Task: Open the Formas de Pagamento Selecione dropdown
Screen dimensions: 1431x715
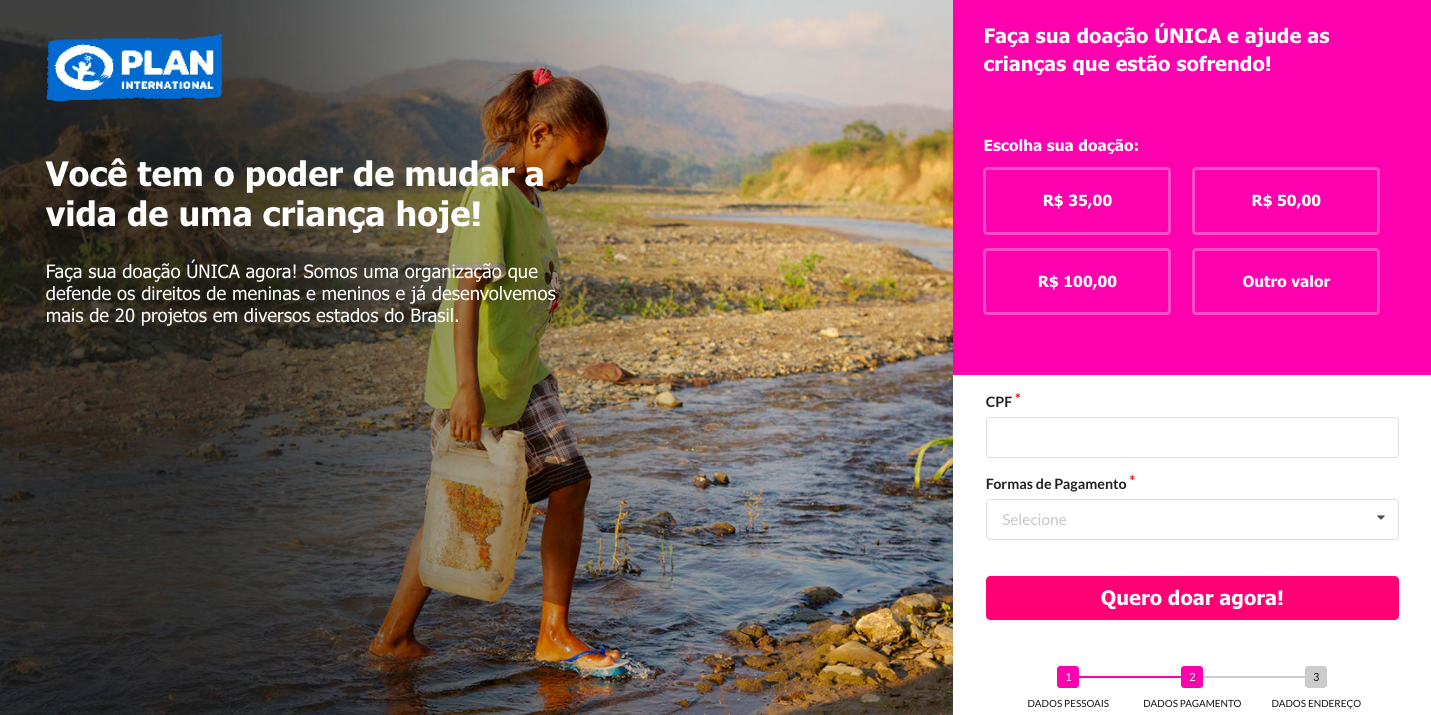Action: coord(1192,520)
